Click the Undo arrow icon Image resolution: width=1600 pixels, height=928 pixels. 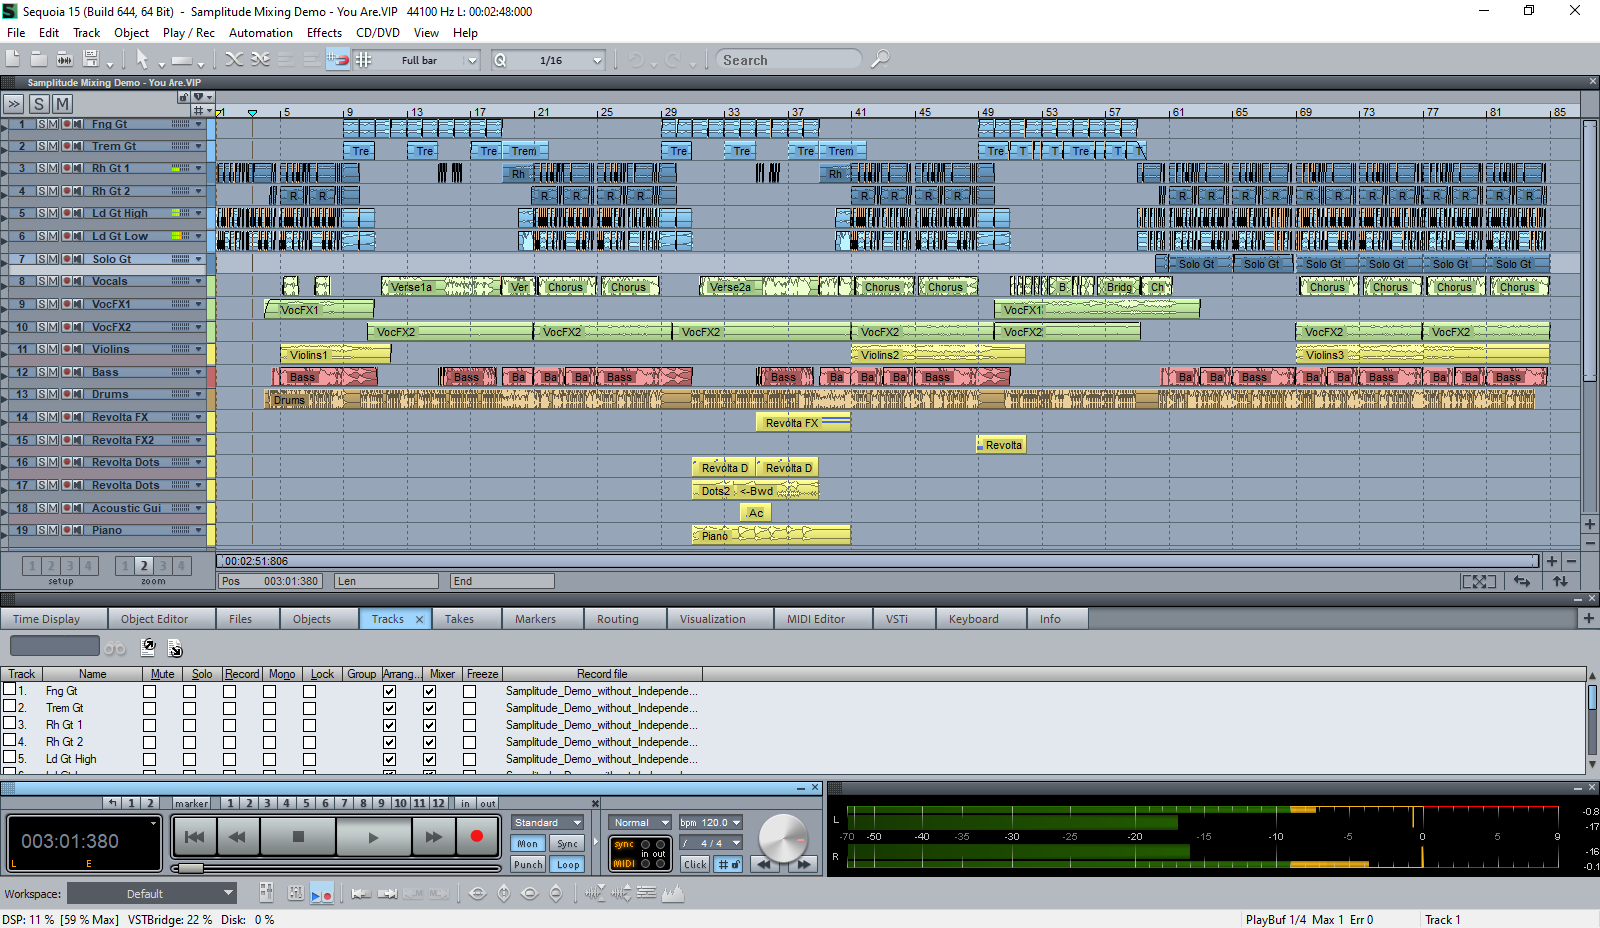click(x=635, y=60)
